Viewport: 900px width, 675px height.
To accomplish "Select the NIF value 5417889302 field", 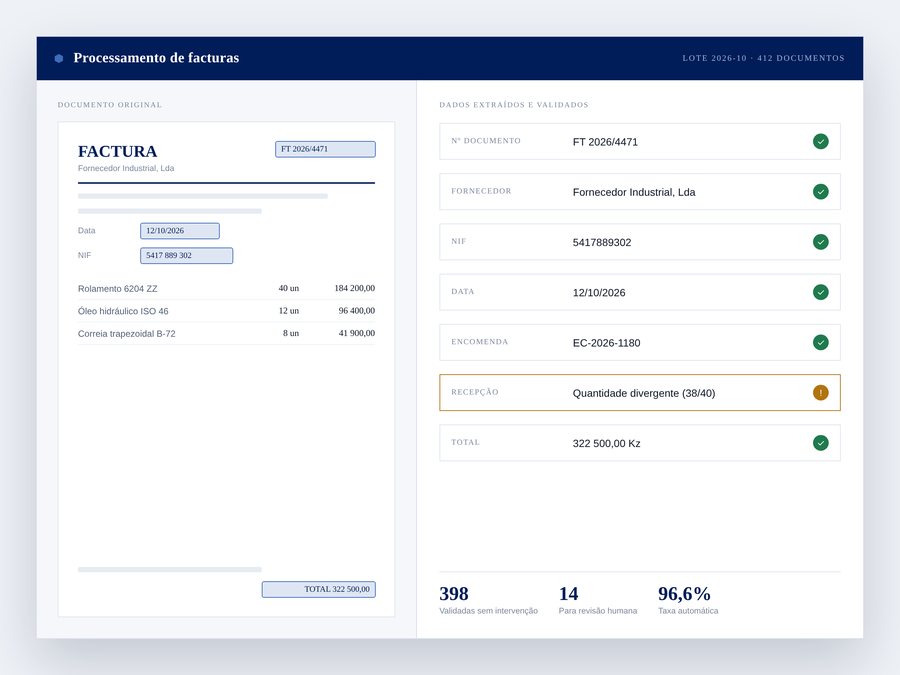I will (x=639, y=242).
